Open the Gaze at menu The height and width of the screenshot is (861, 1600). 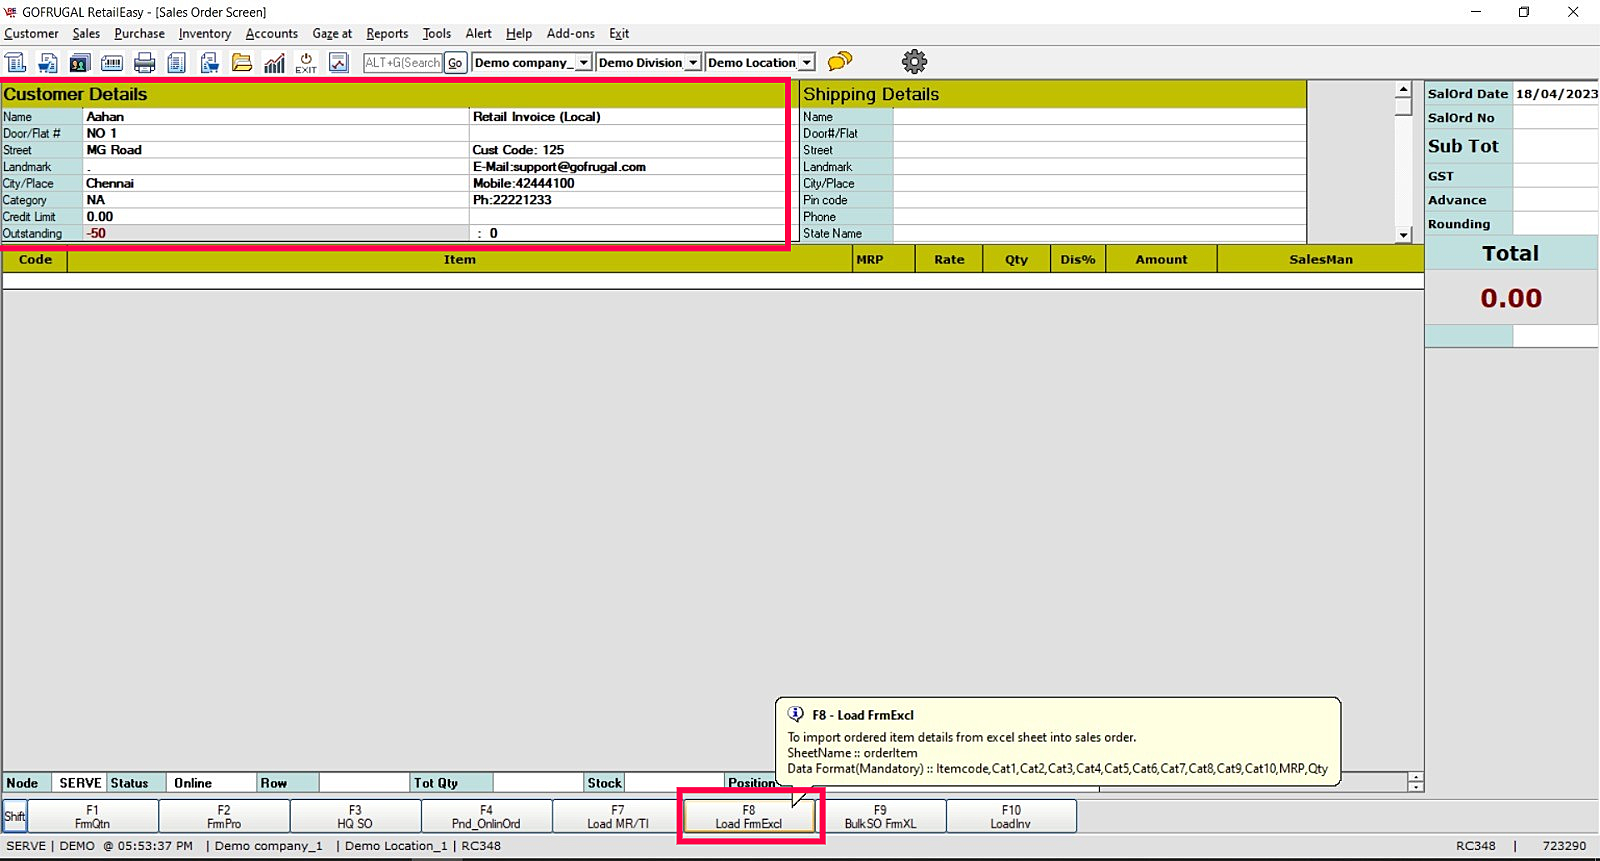332,33
